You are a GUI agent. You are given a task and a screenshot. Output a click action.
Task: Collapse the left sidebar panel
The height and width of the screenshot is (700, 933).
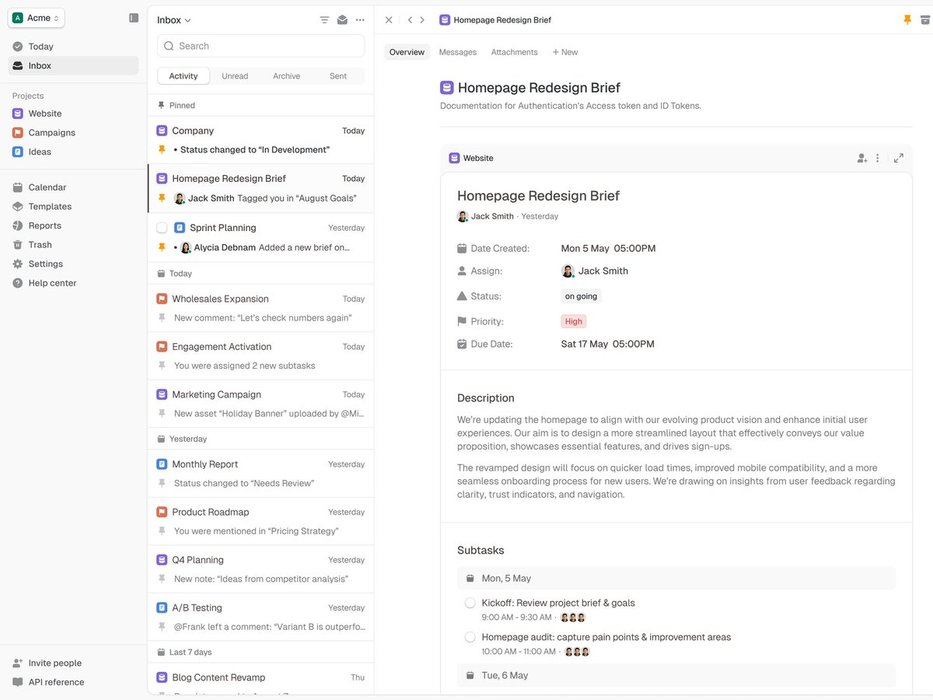[x=134, y=18]
